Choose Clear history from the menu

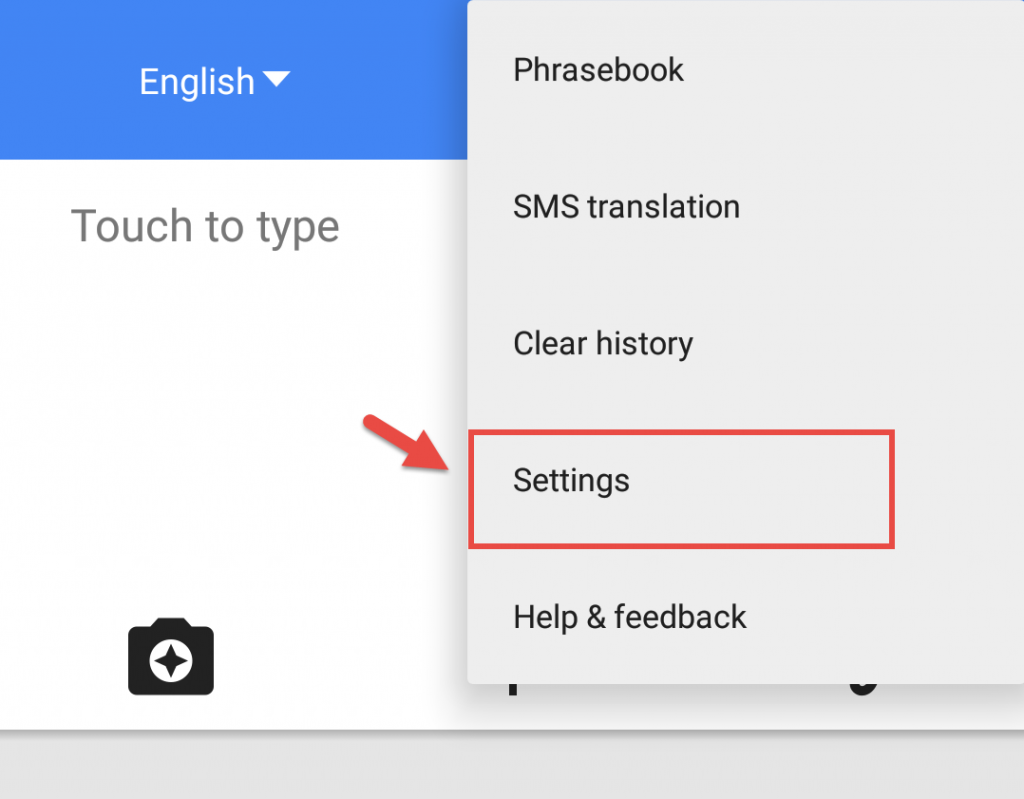[602, 343]
